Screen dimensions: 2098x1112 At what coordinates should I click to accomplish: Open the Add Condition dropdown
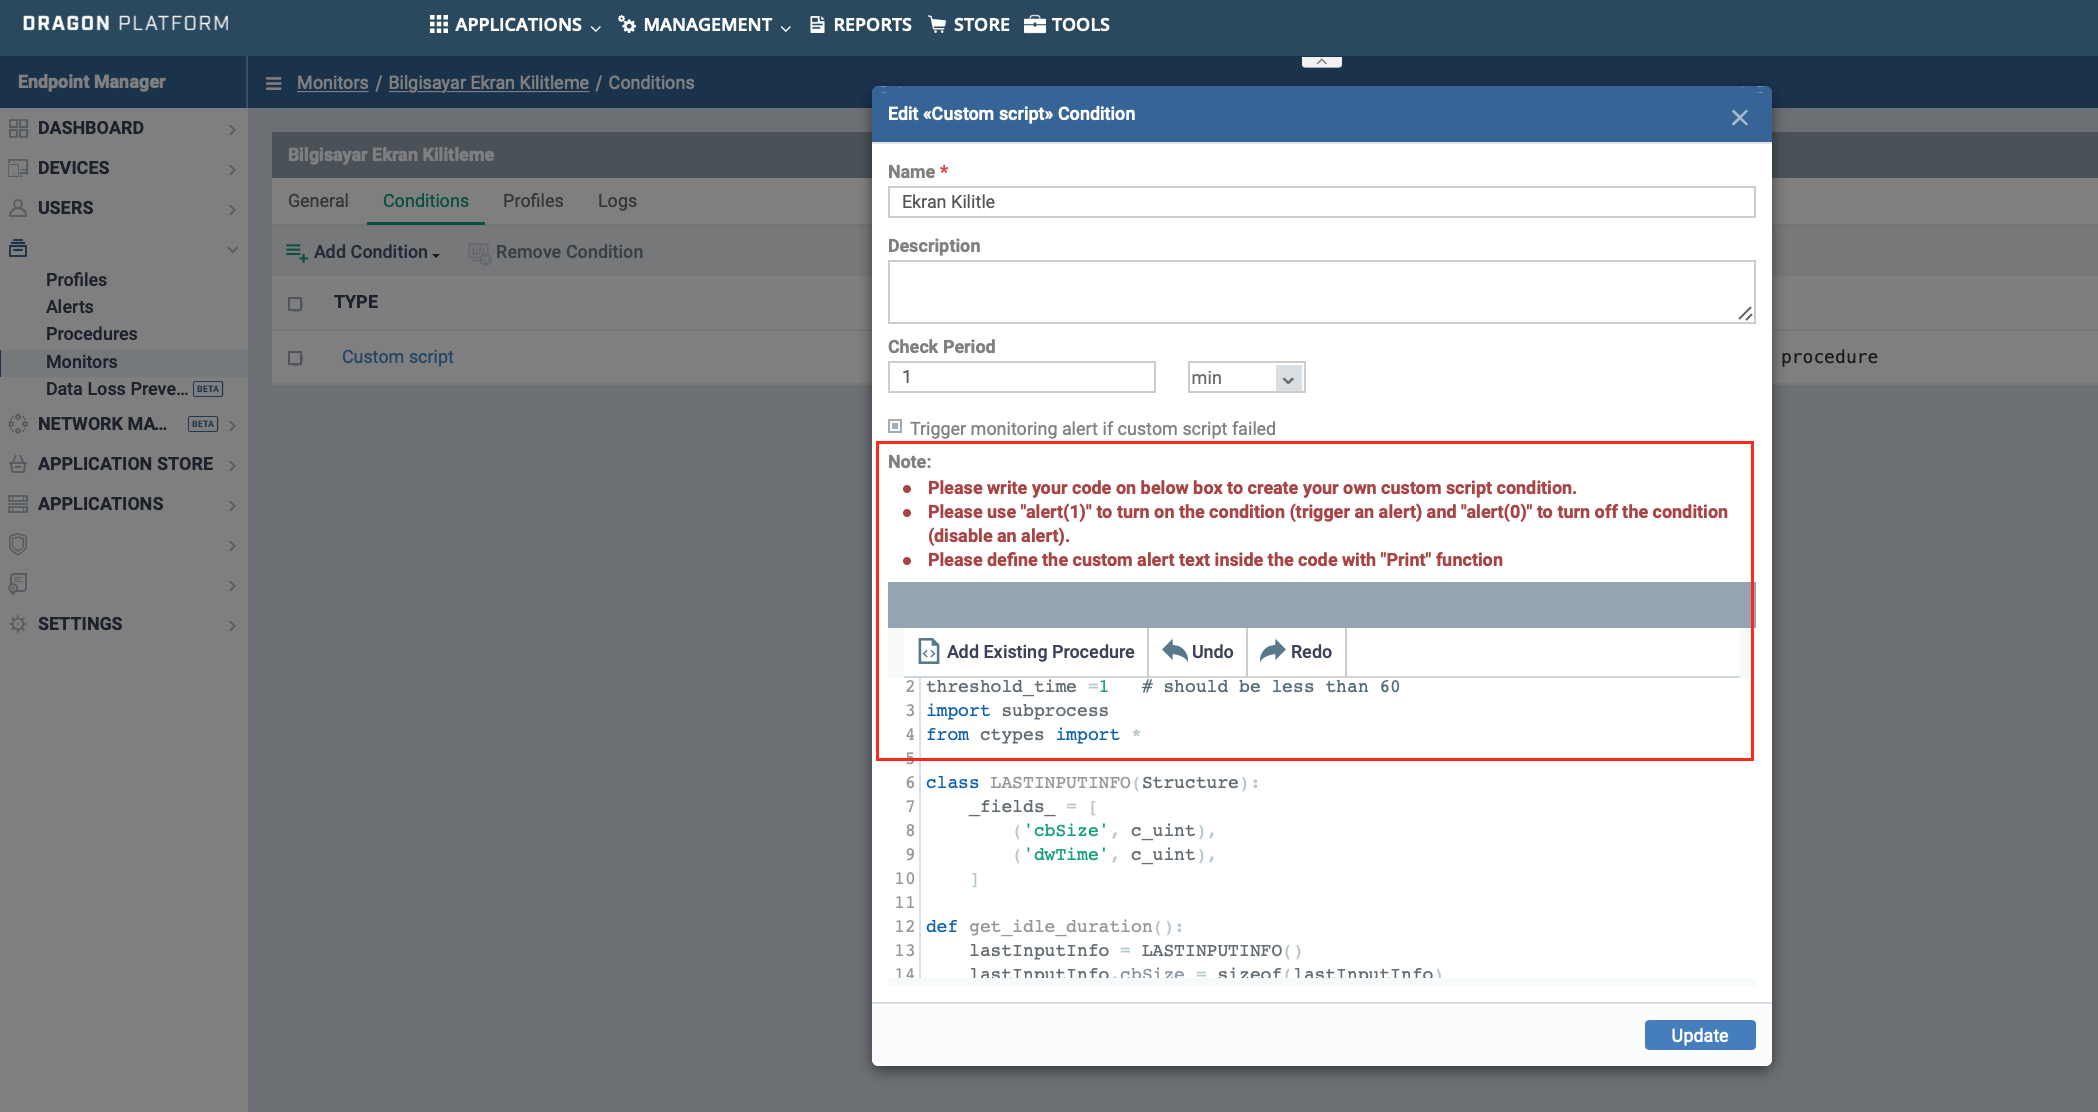click(x=364, y=252)
